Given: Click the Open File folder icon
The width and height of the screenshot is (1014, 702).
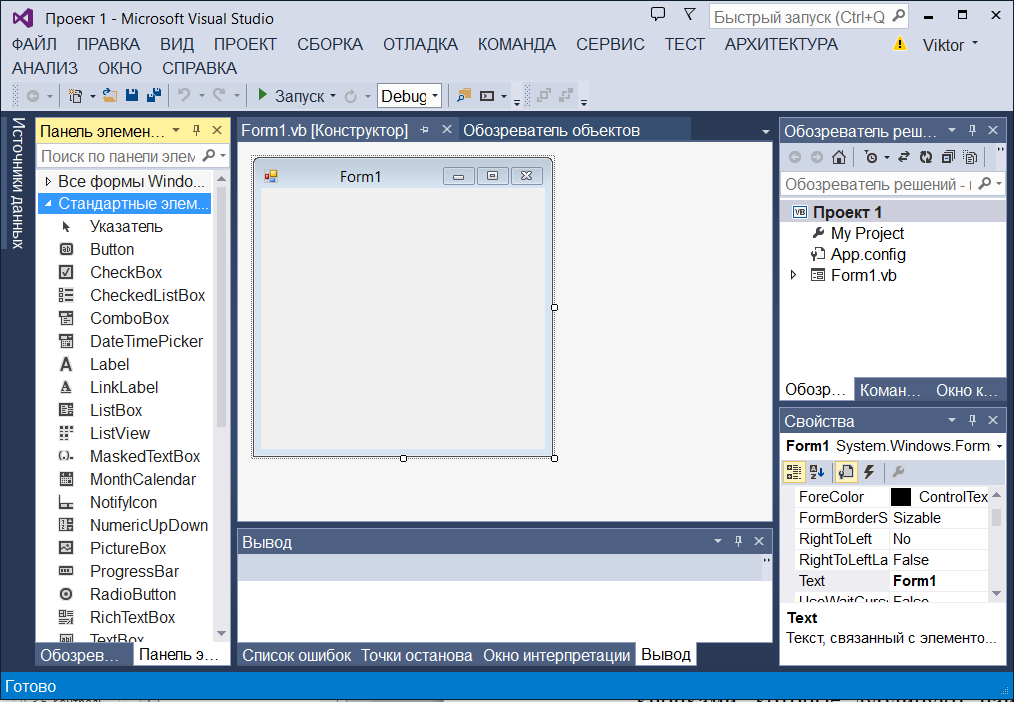Looking at the screenshot, I should 110,96.
